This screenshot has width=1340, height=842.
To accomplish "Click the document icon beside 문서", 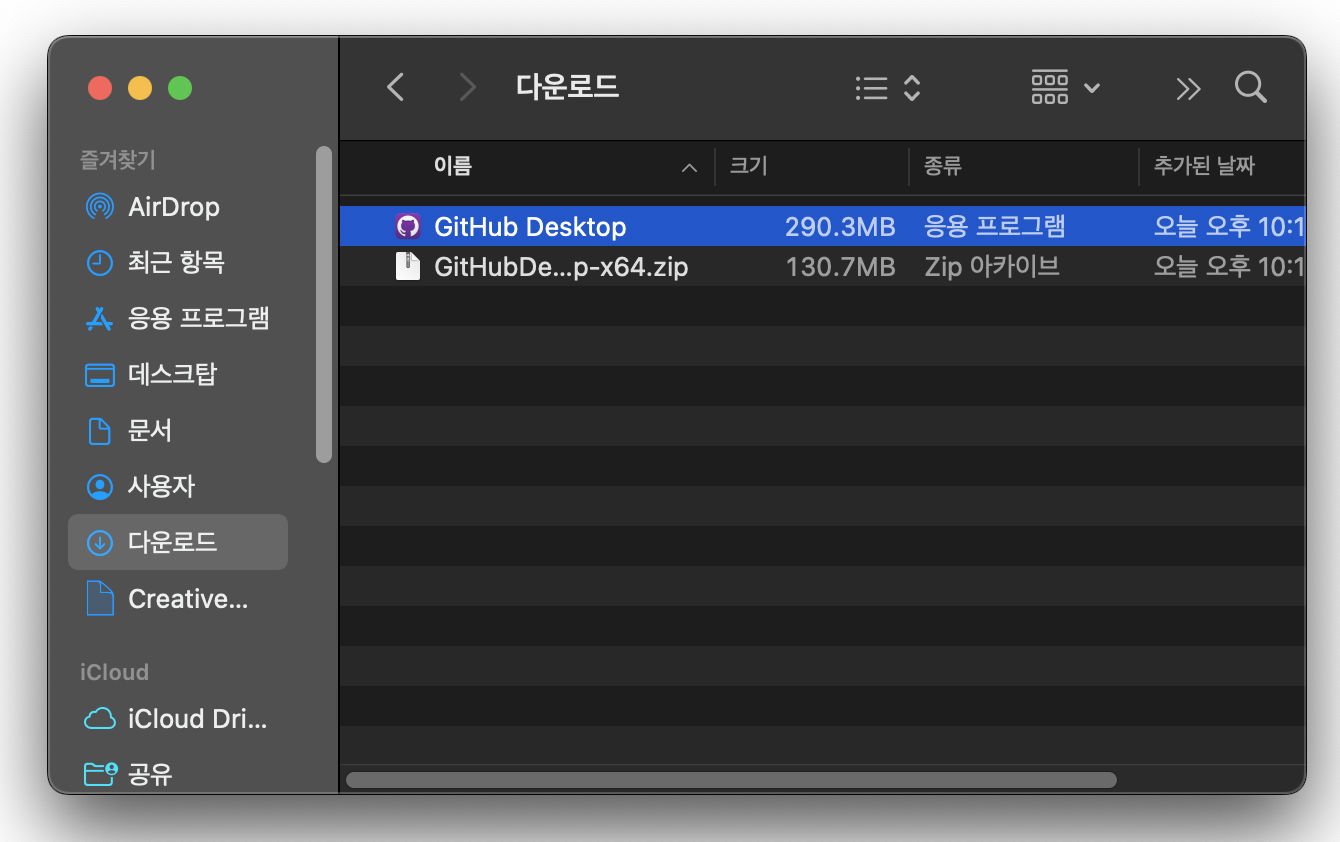I will (x=99, y=431).
